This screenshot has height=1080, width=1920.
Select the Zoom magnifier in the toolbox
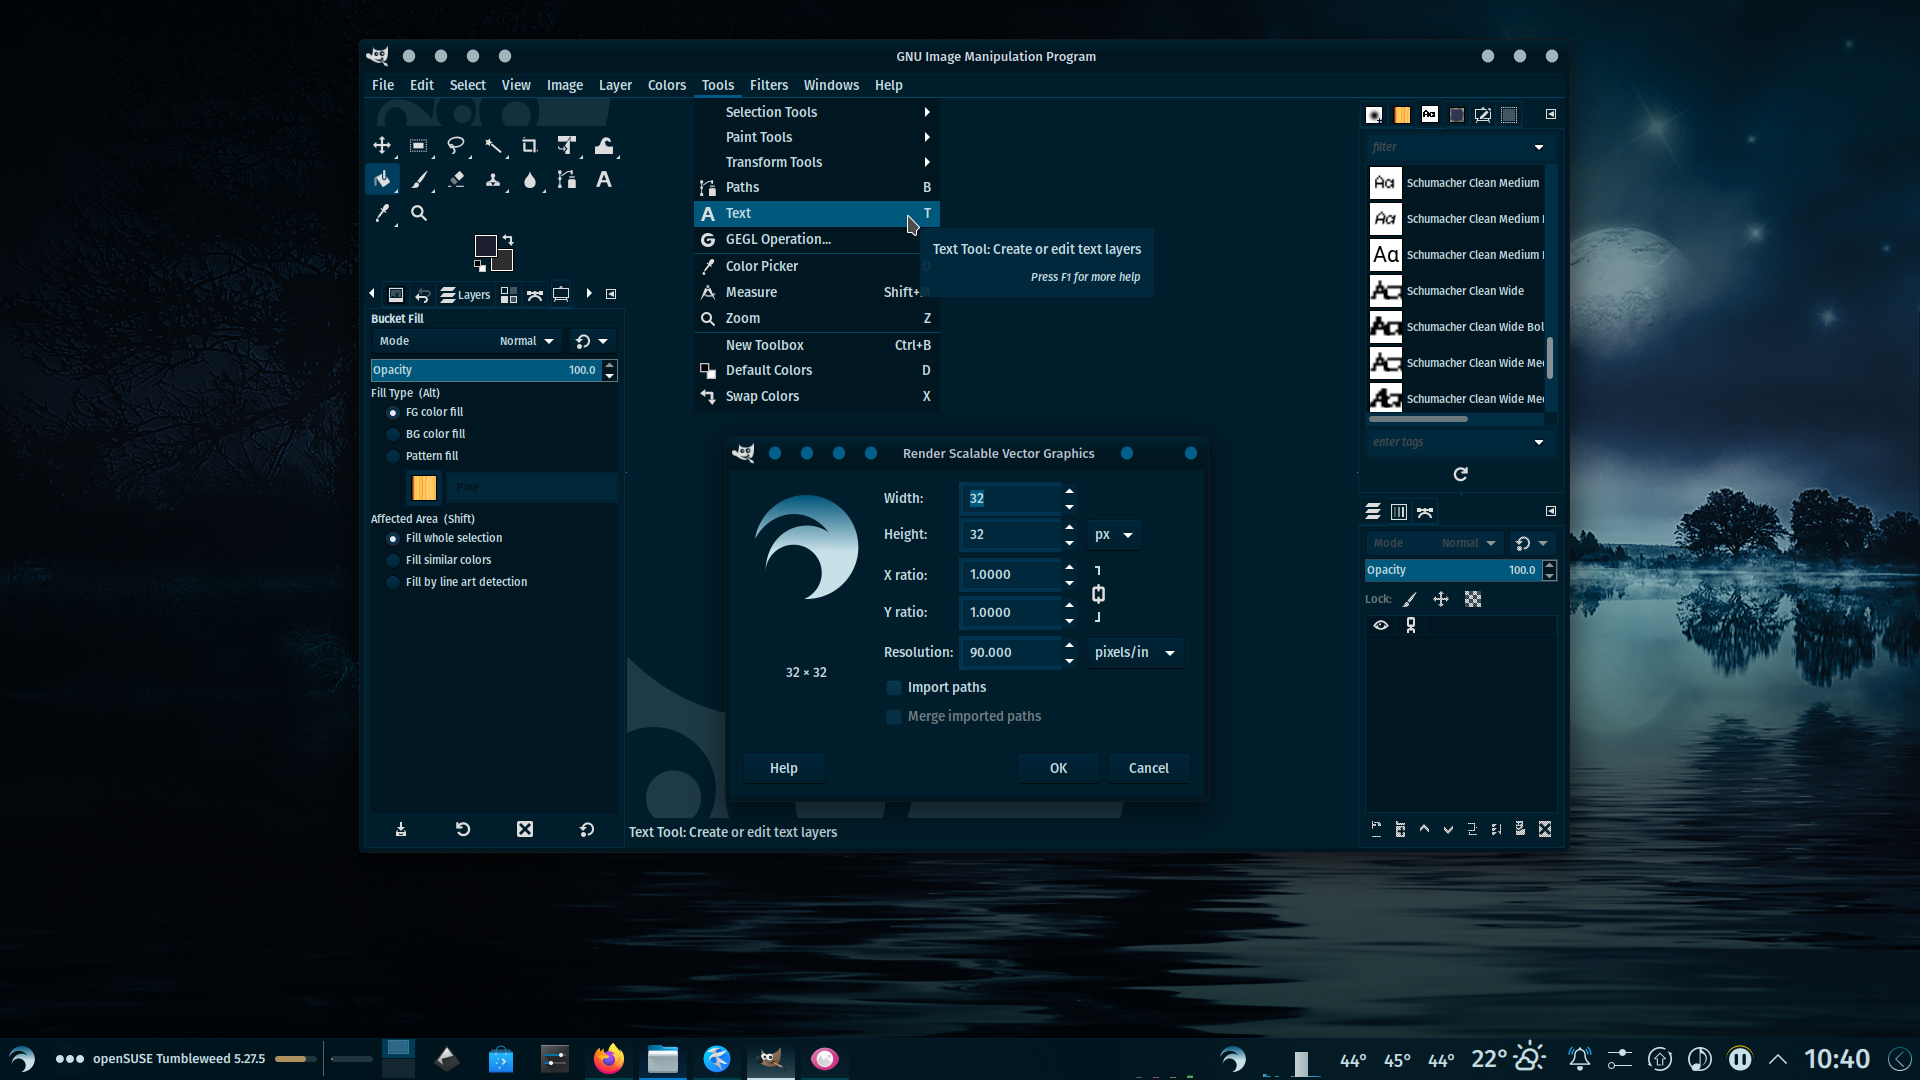click(419, 213)
